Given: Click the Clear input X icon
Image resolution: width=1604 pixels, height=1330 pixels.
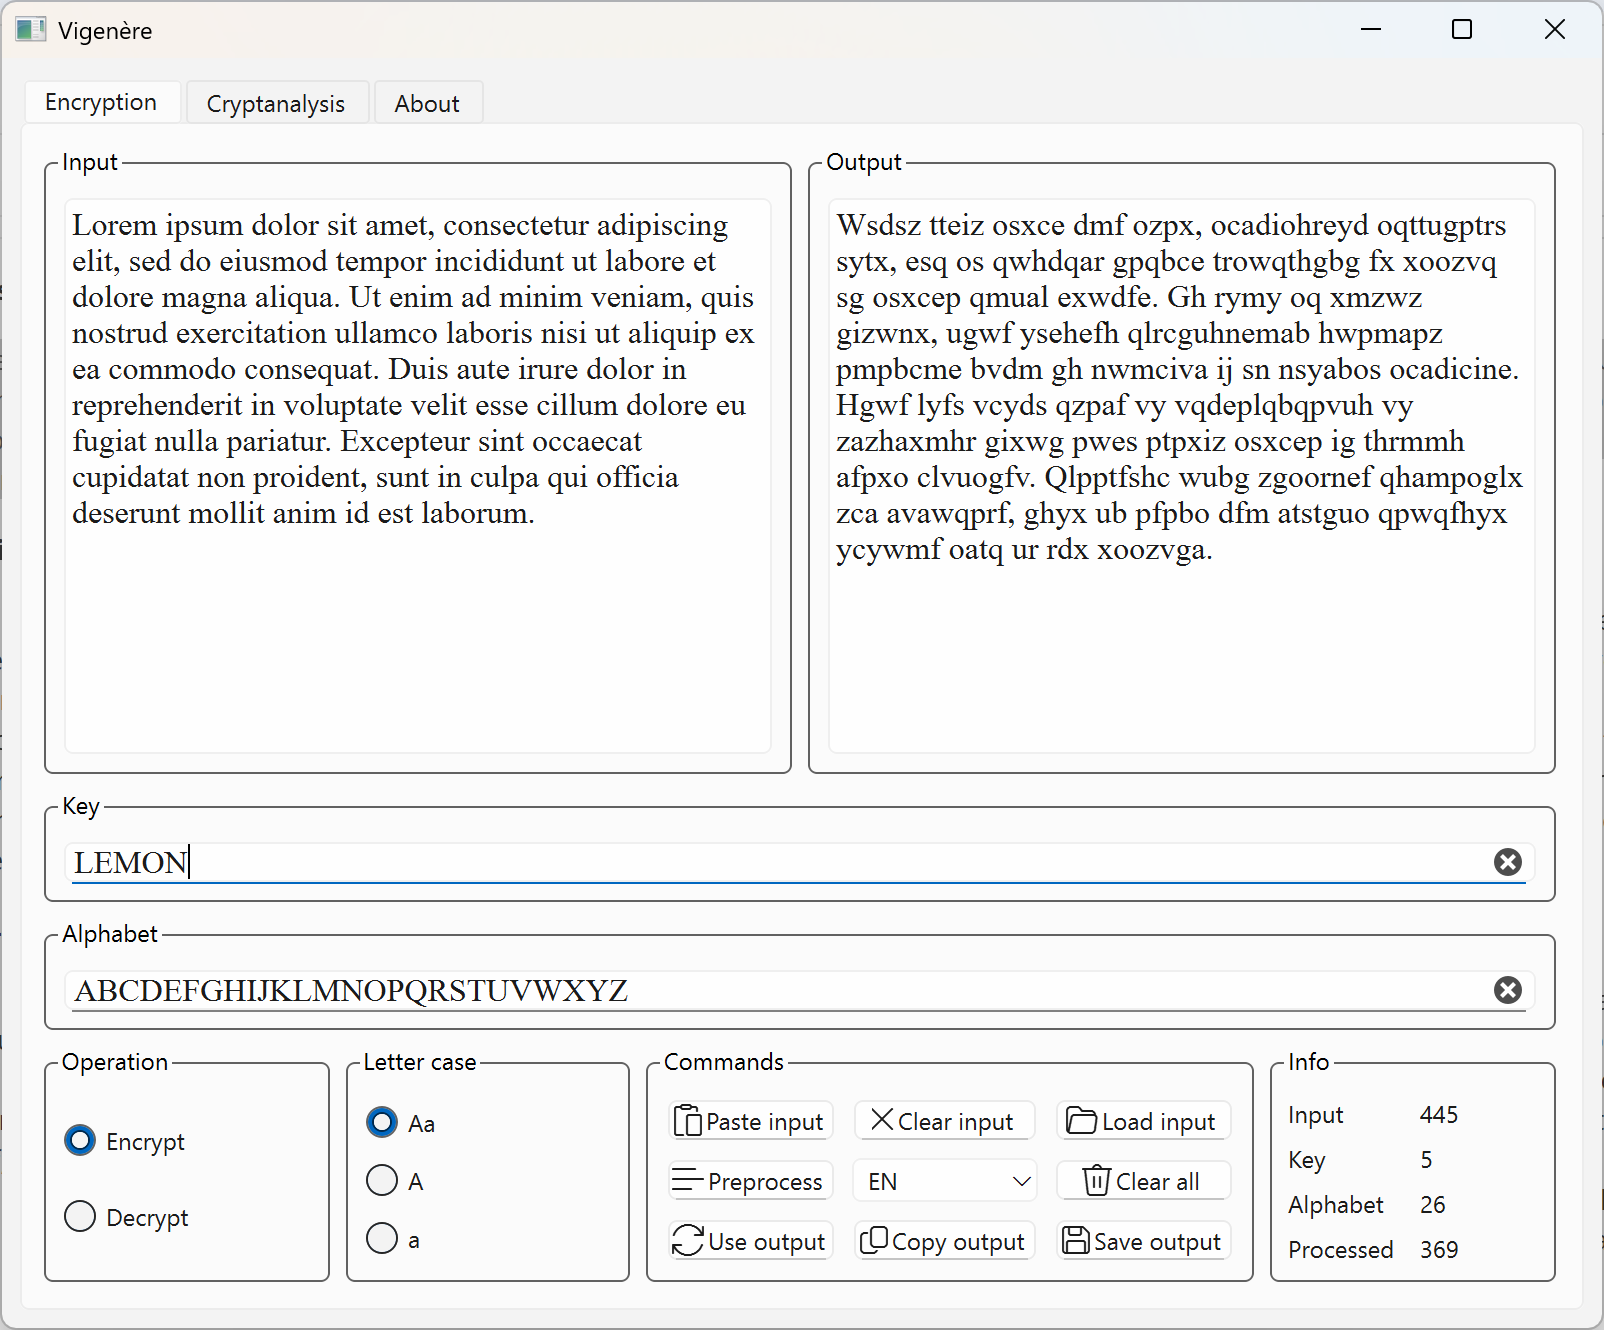Looking at the screenshot, I should [881, 1120].
